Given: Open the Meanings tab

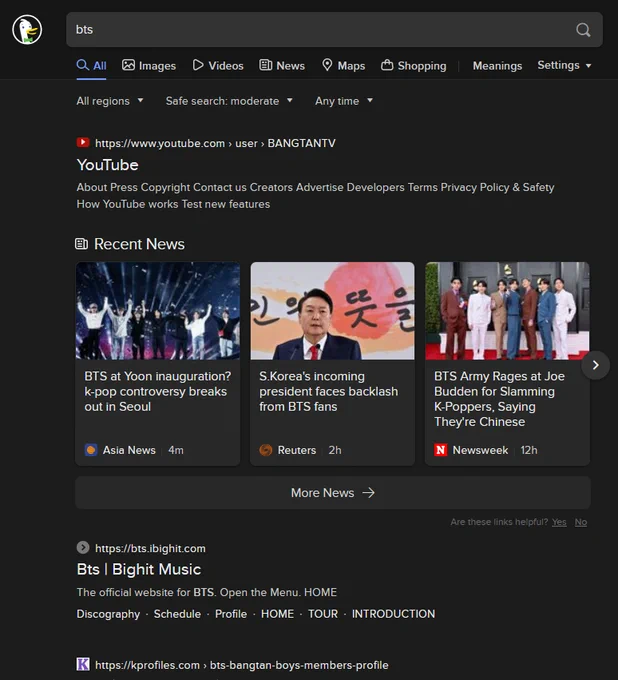Looking at the screenshot, I should pos(497,65).
